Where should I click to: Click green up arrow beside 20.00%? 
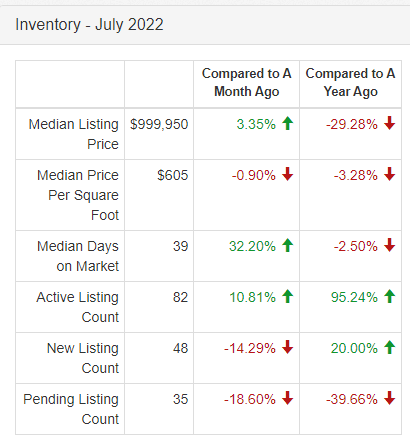[389, 347]
